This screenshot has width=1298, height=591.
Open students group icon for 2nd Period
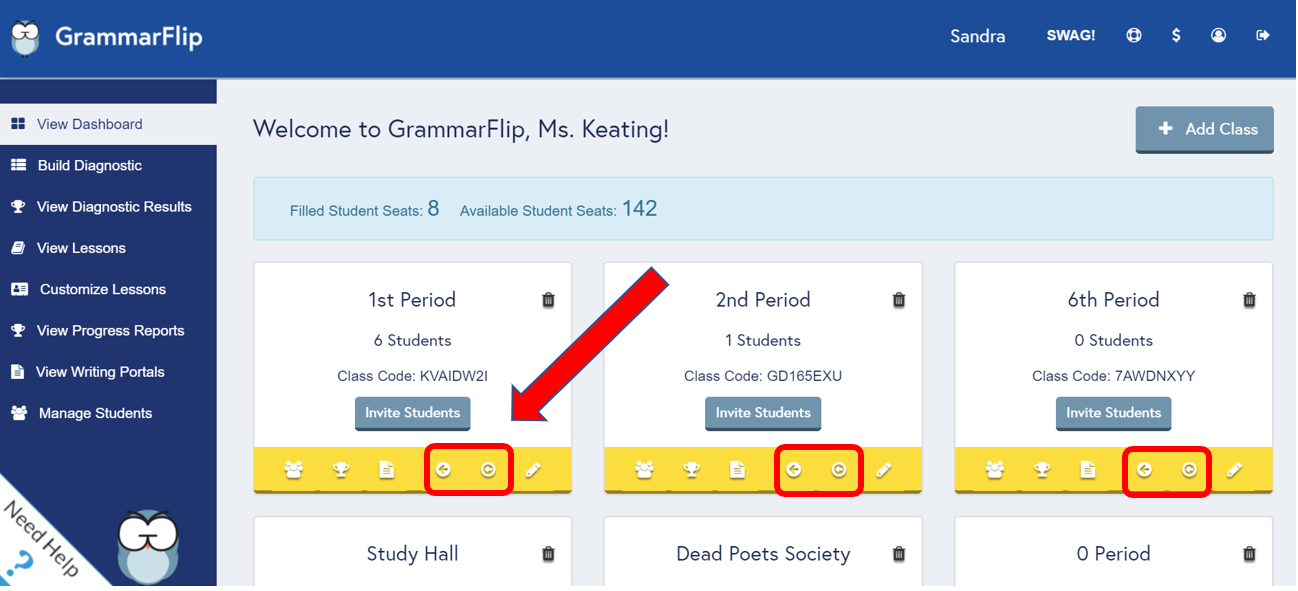point(644,470)
